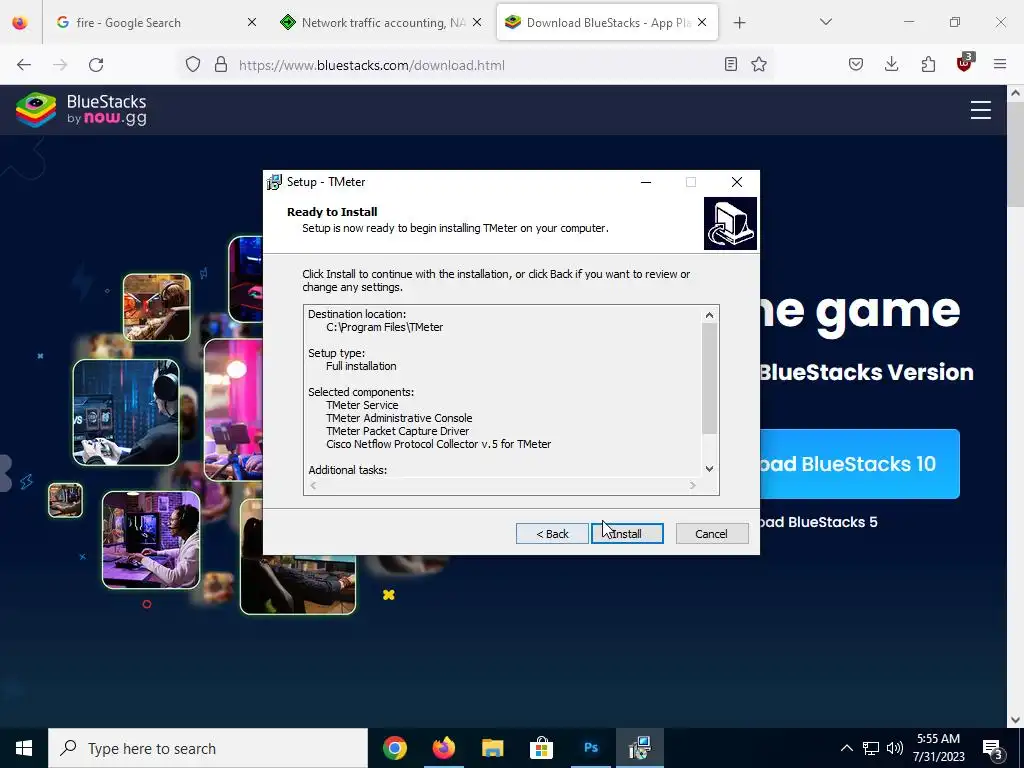
Task: Open the list all tabs dropdown
Action: coord(825,22)
